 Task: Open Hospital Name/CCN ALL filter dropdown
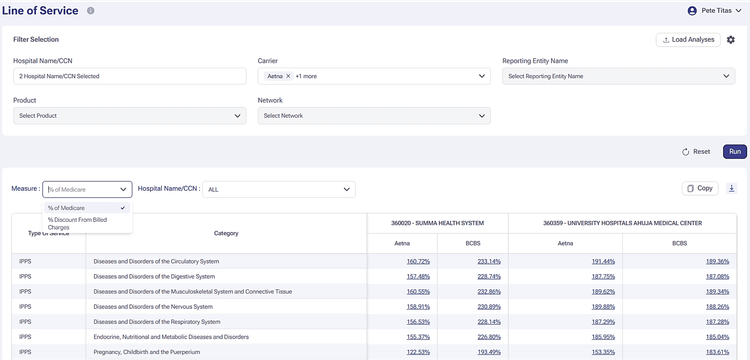[x=279, y=189]
